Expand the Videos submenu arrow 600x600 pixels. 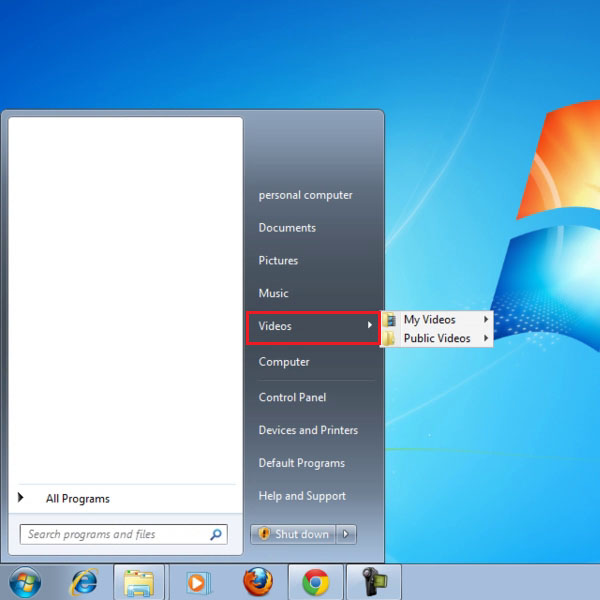click(x=370, y=325)
